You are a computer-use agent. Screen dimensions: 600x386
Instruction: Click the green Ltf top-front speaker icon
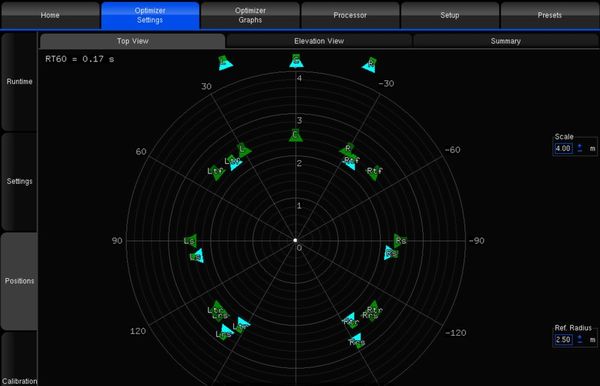click(217, 172)
